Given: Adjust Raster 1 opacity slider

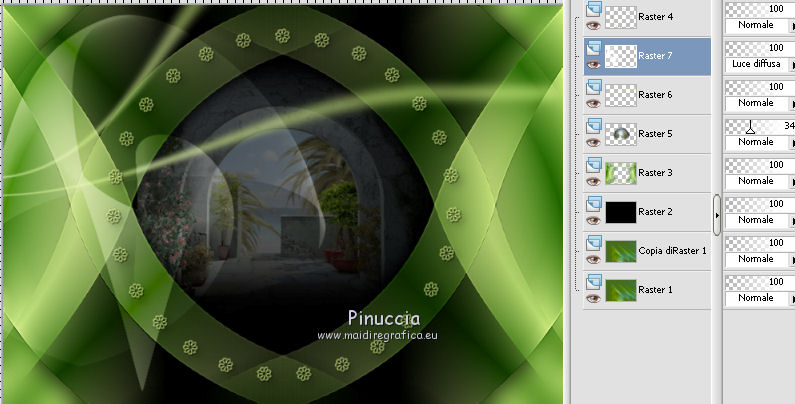Looking at the screenshot, I should pyautogui.click(x=760, y=282).
